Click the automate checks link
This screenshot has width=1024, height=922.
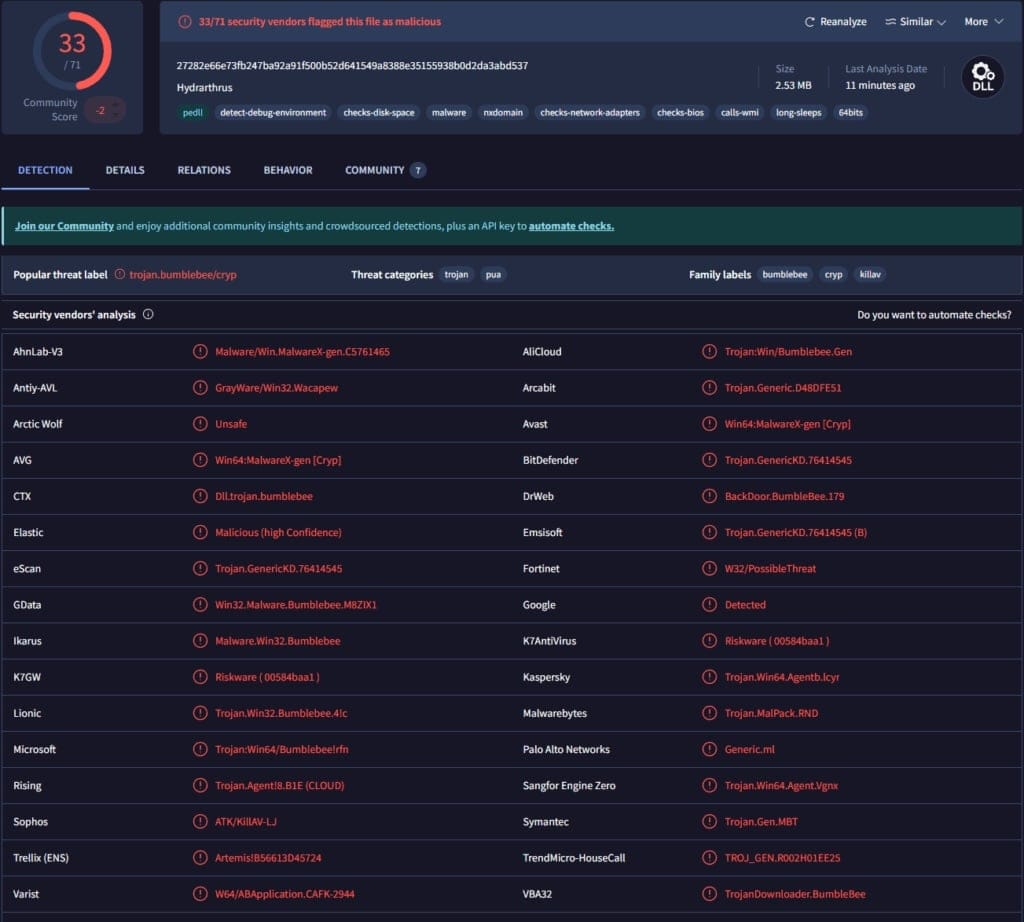coord(571,226)
